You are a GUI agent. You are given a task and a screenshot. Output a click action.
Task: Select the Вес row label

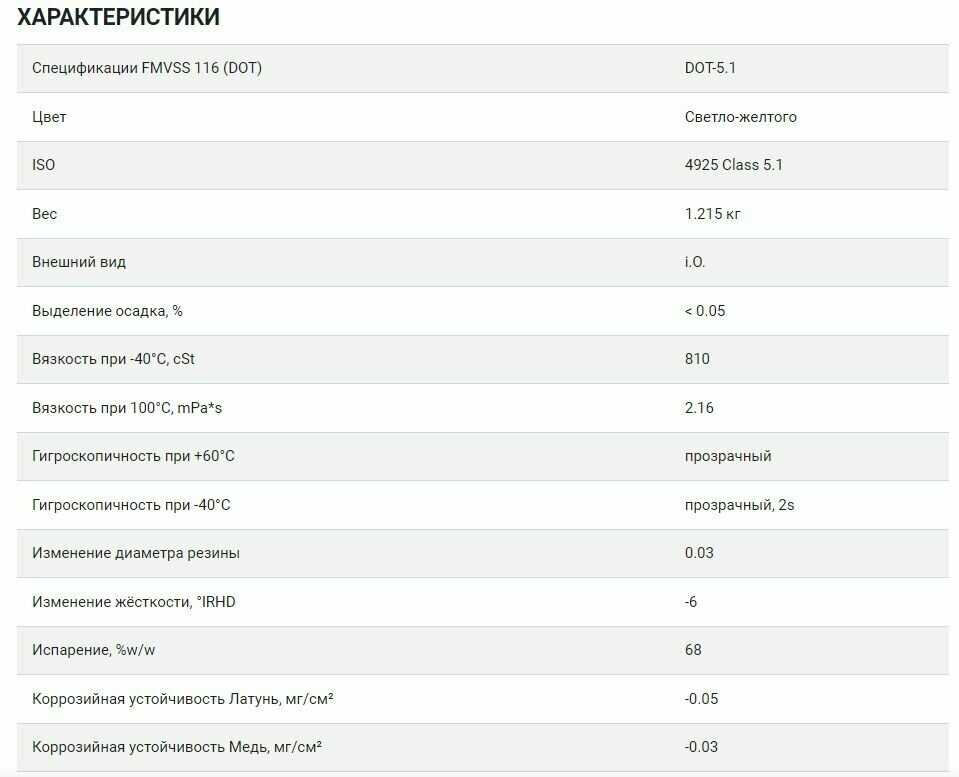45,214
